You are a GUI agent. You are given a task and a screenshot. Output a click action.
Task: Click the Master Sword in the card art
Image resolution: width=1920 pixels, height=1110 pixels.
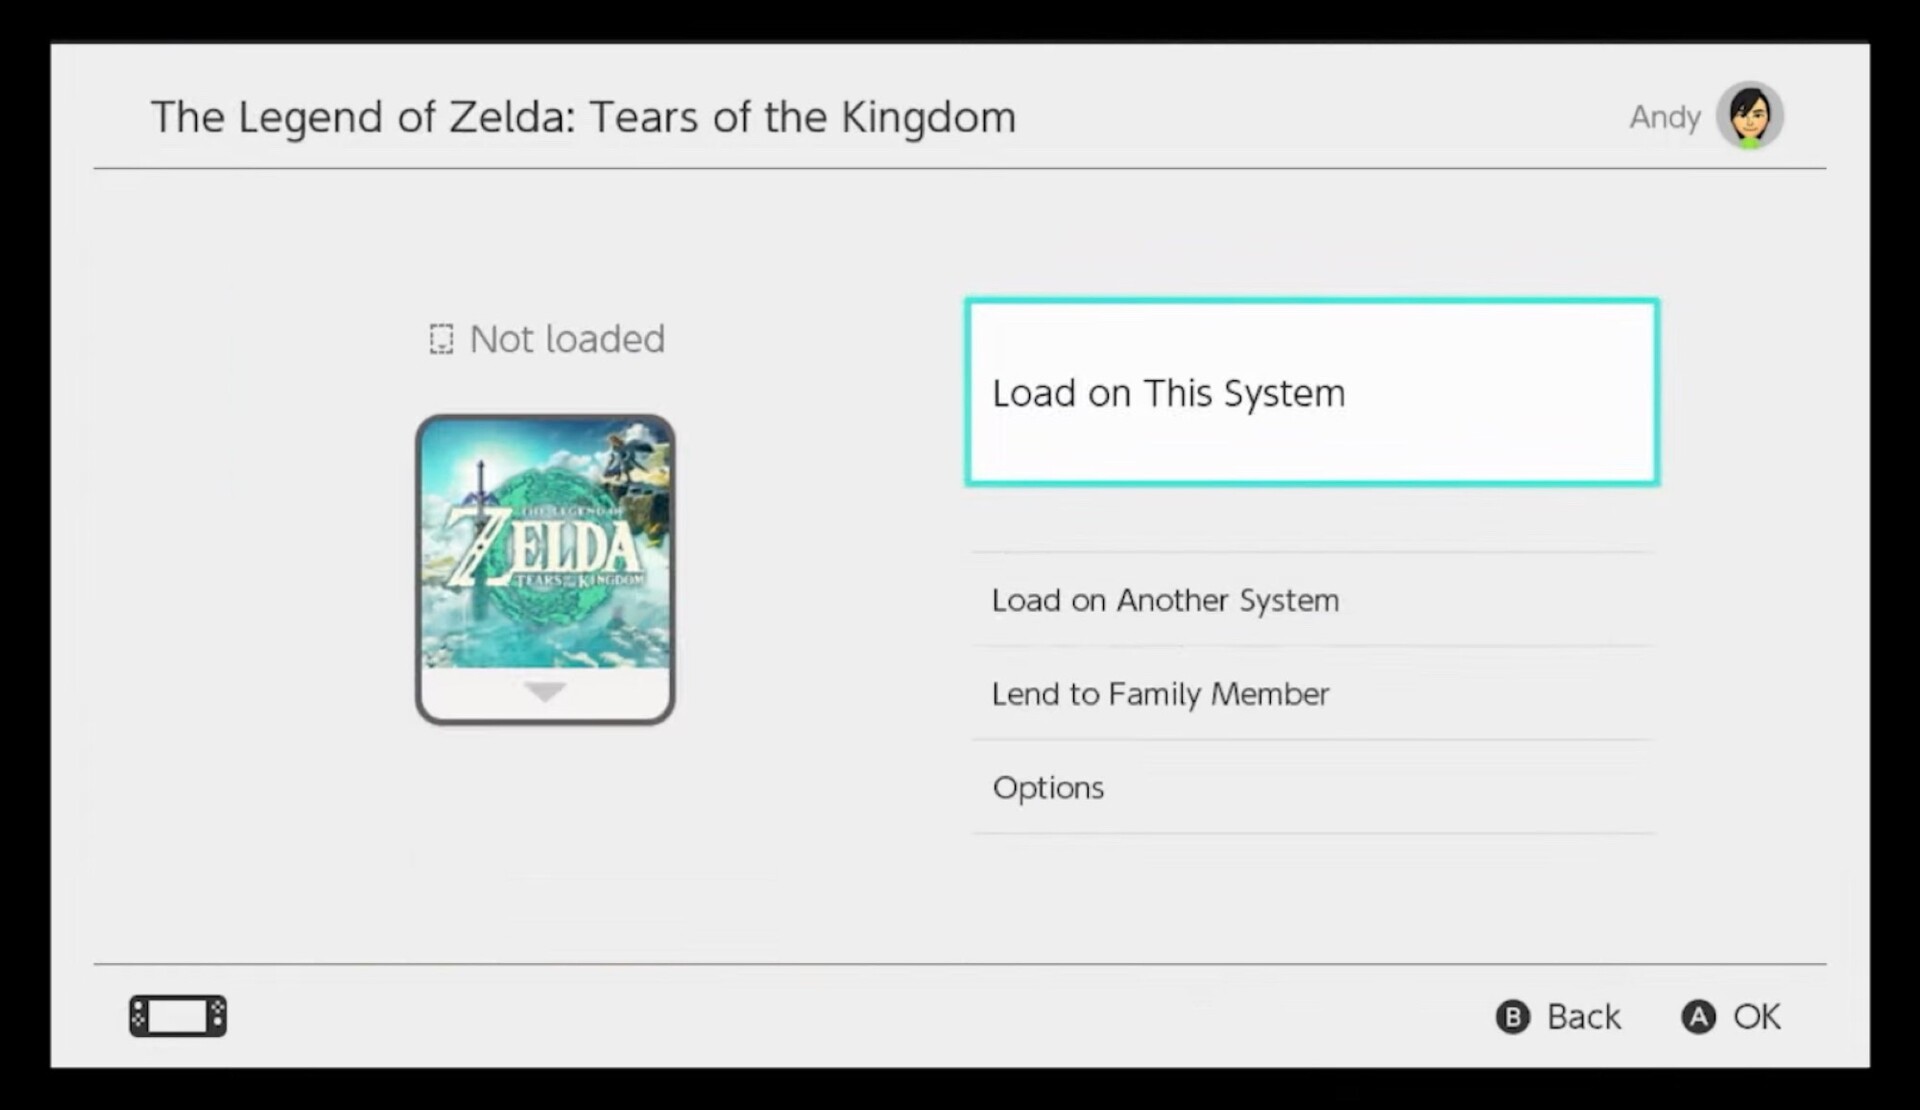[x=481, y=500]
